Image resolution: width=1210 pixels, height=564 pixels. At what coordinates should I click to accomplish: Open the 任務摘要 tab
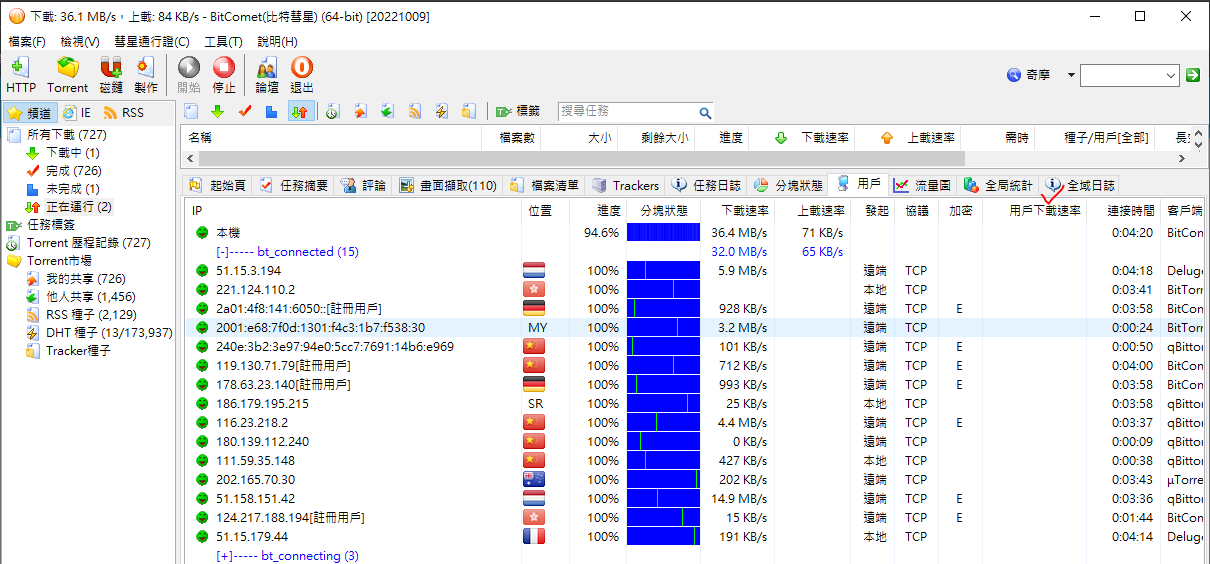(x=293, y=185)
